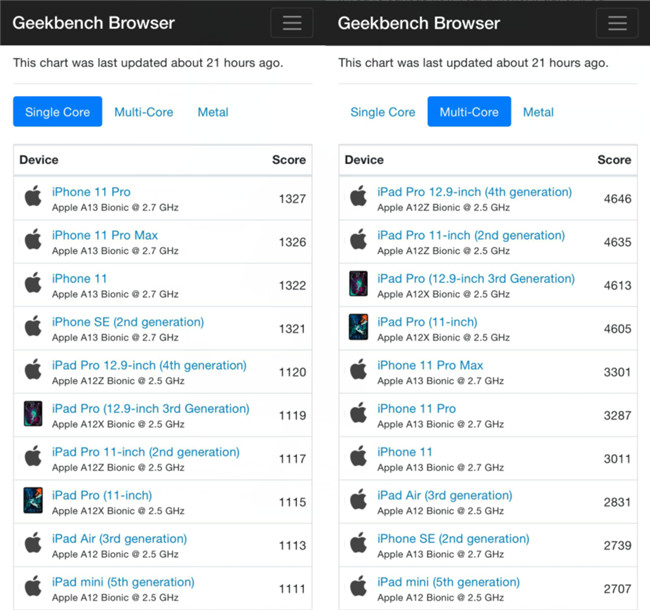Click Apple logo beside iPad Air score 2831
The height and width of the screenshot is (610, 650).
(359, 499)
